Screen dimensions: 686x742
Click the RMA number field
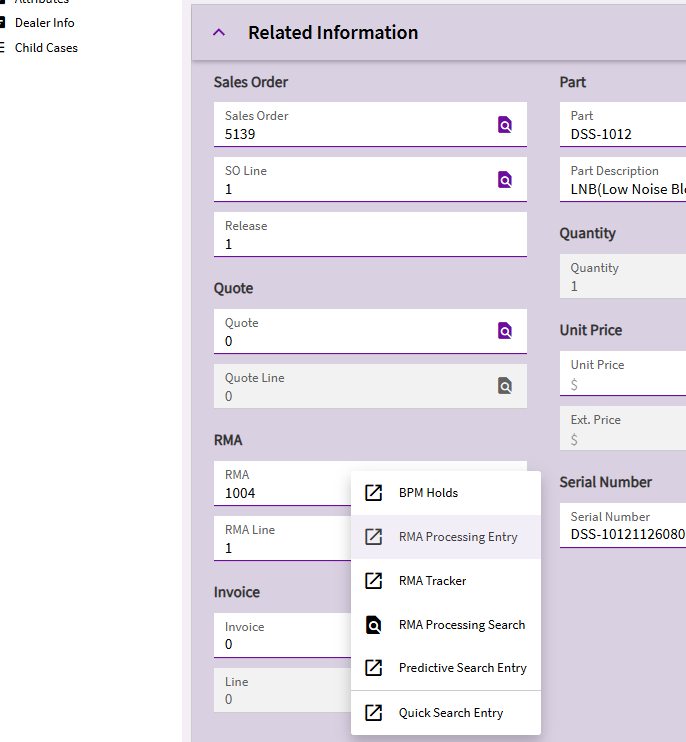tap(280, 492)
